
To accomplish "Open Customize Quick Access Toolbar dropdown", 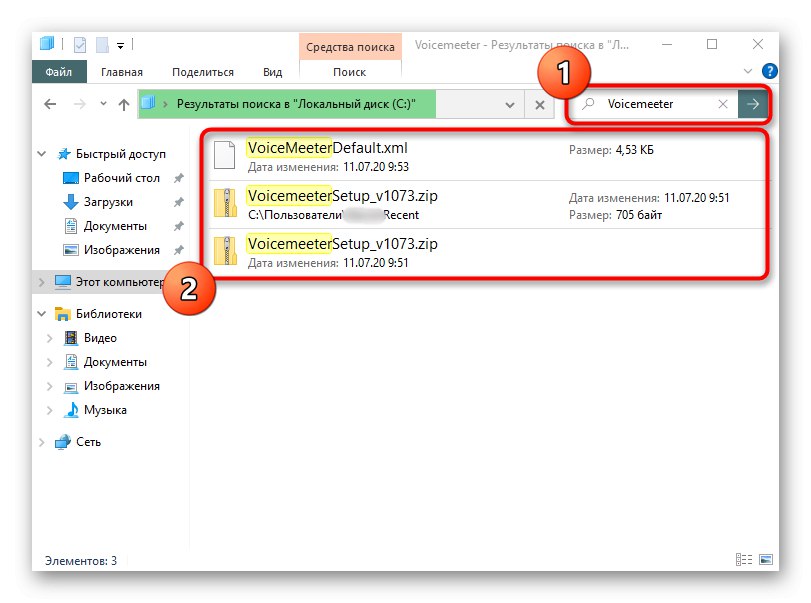I will click(120, 46).
